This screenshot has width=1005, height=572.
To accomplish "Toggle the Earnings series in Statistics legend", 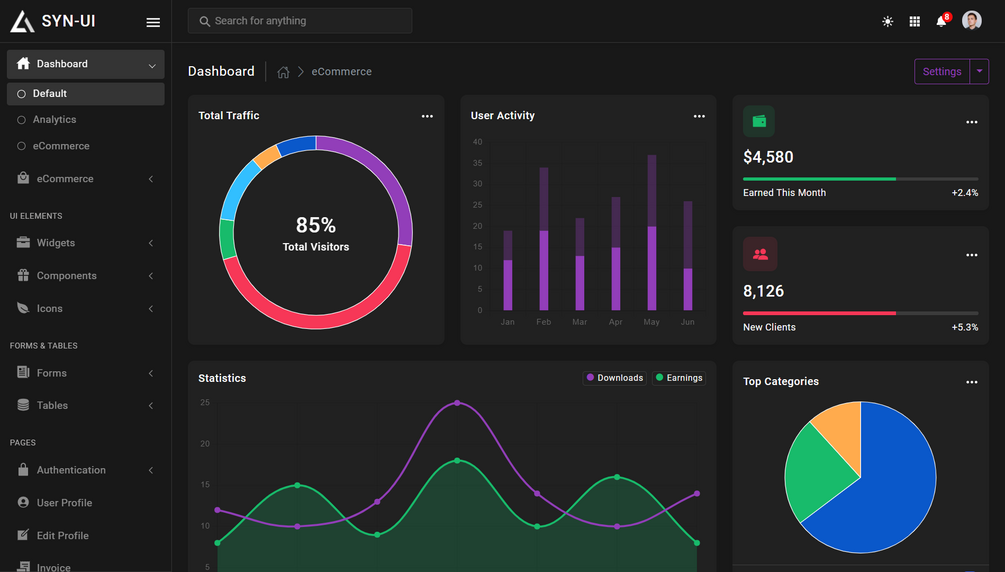I will tap(679, 378).
